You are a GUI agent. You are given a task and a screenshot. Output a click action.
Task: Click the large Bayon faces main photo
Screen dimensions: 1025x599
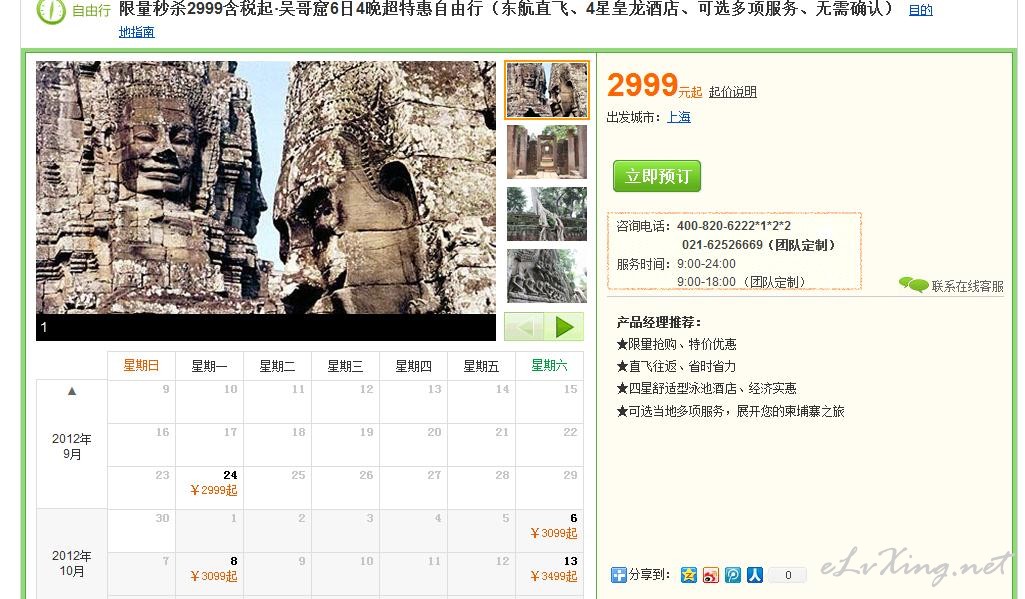pyautogui.click(x=266, y=188)
